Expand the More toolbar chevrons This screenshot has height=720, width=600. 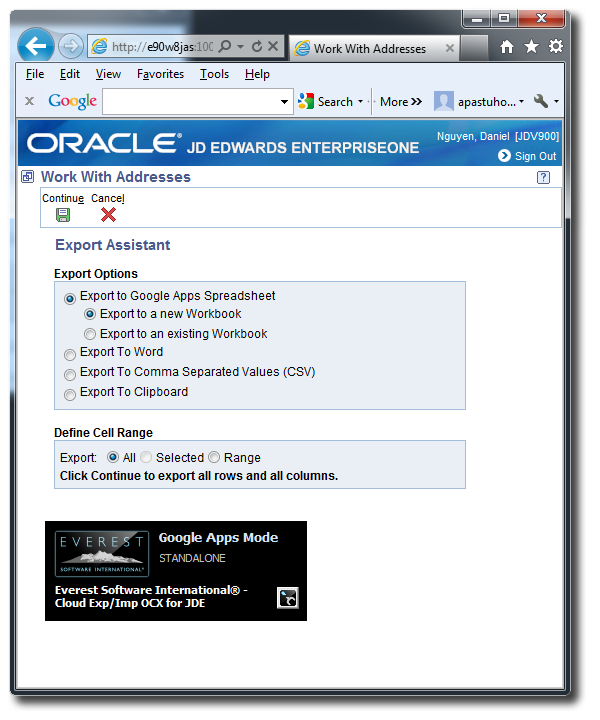coord(416,101)
